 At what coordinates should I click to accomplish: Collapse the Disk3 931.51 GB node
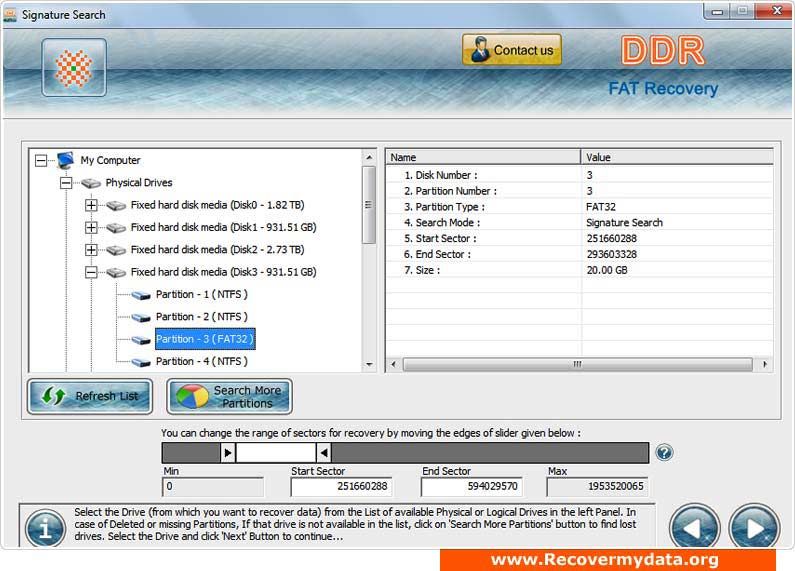coord(91,272)
